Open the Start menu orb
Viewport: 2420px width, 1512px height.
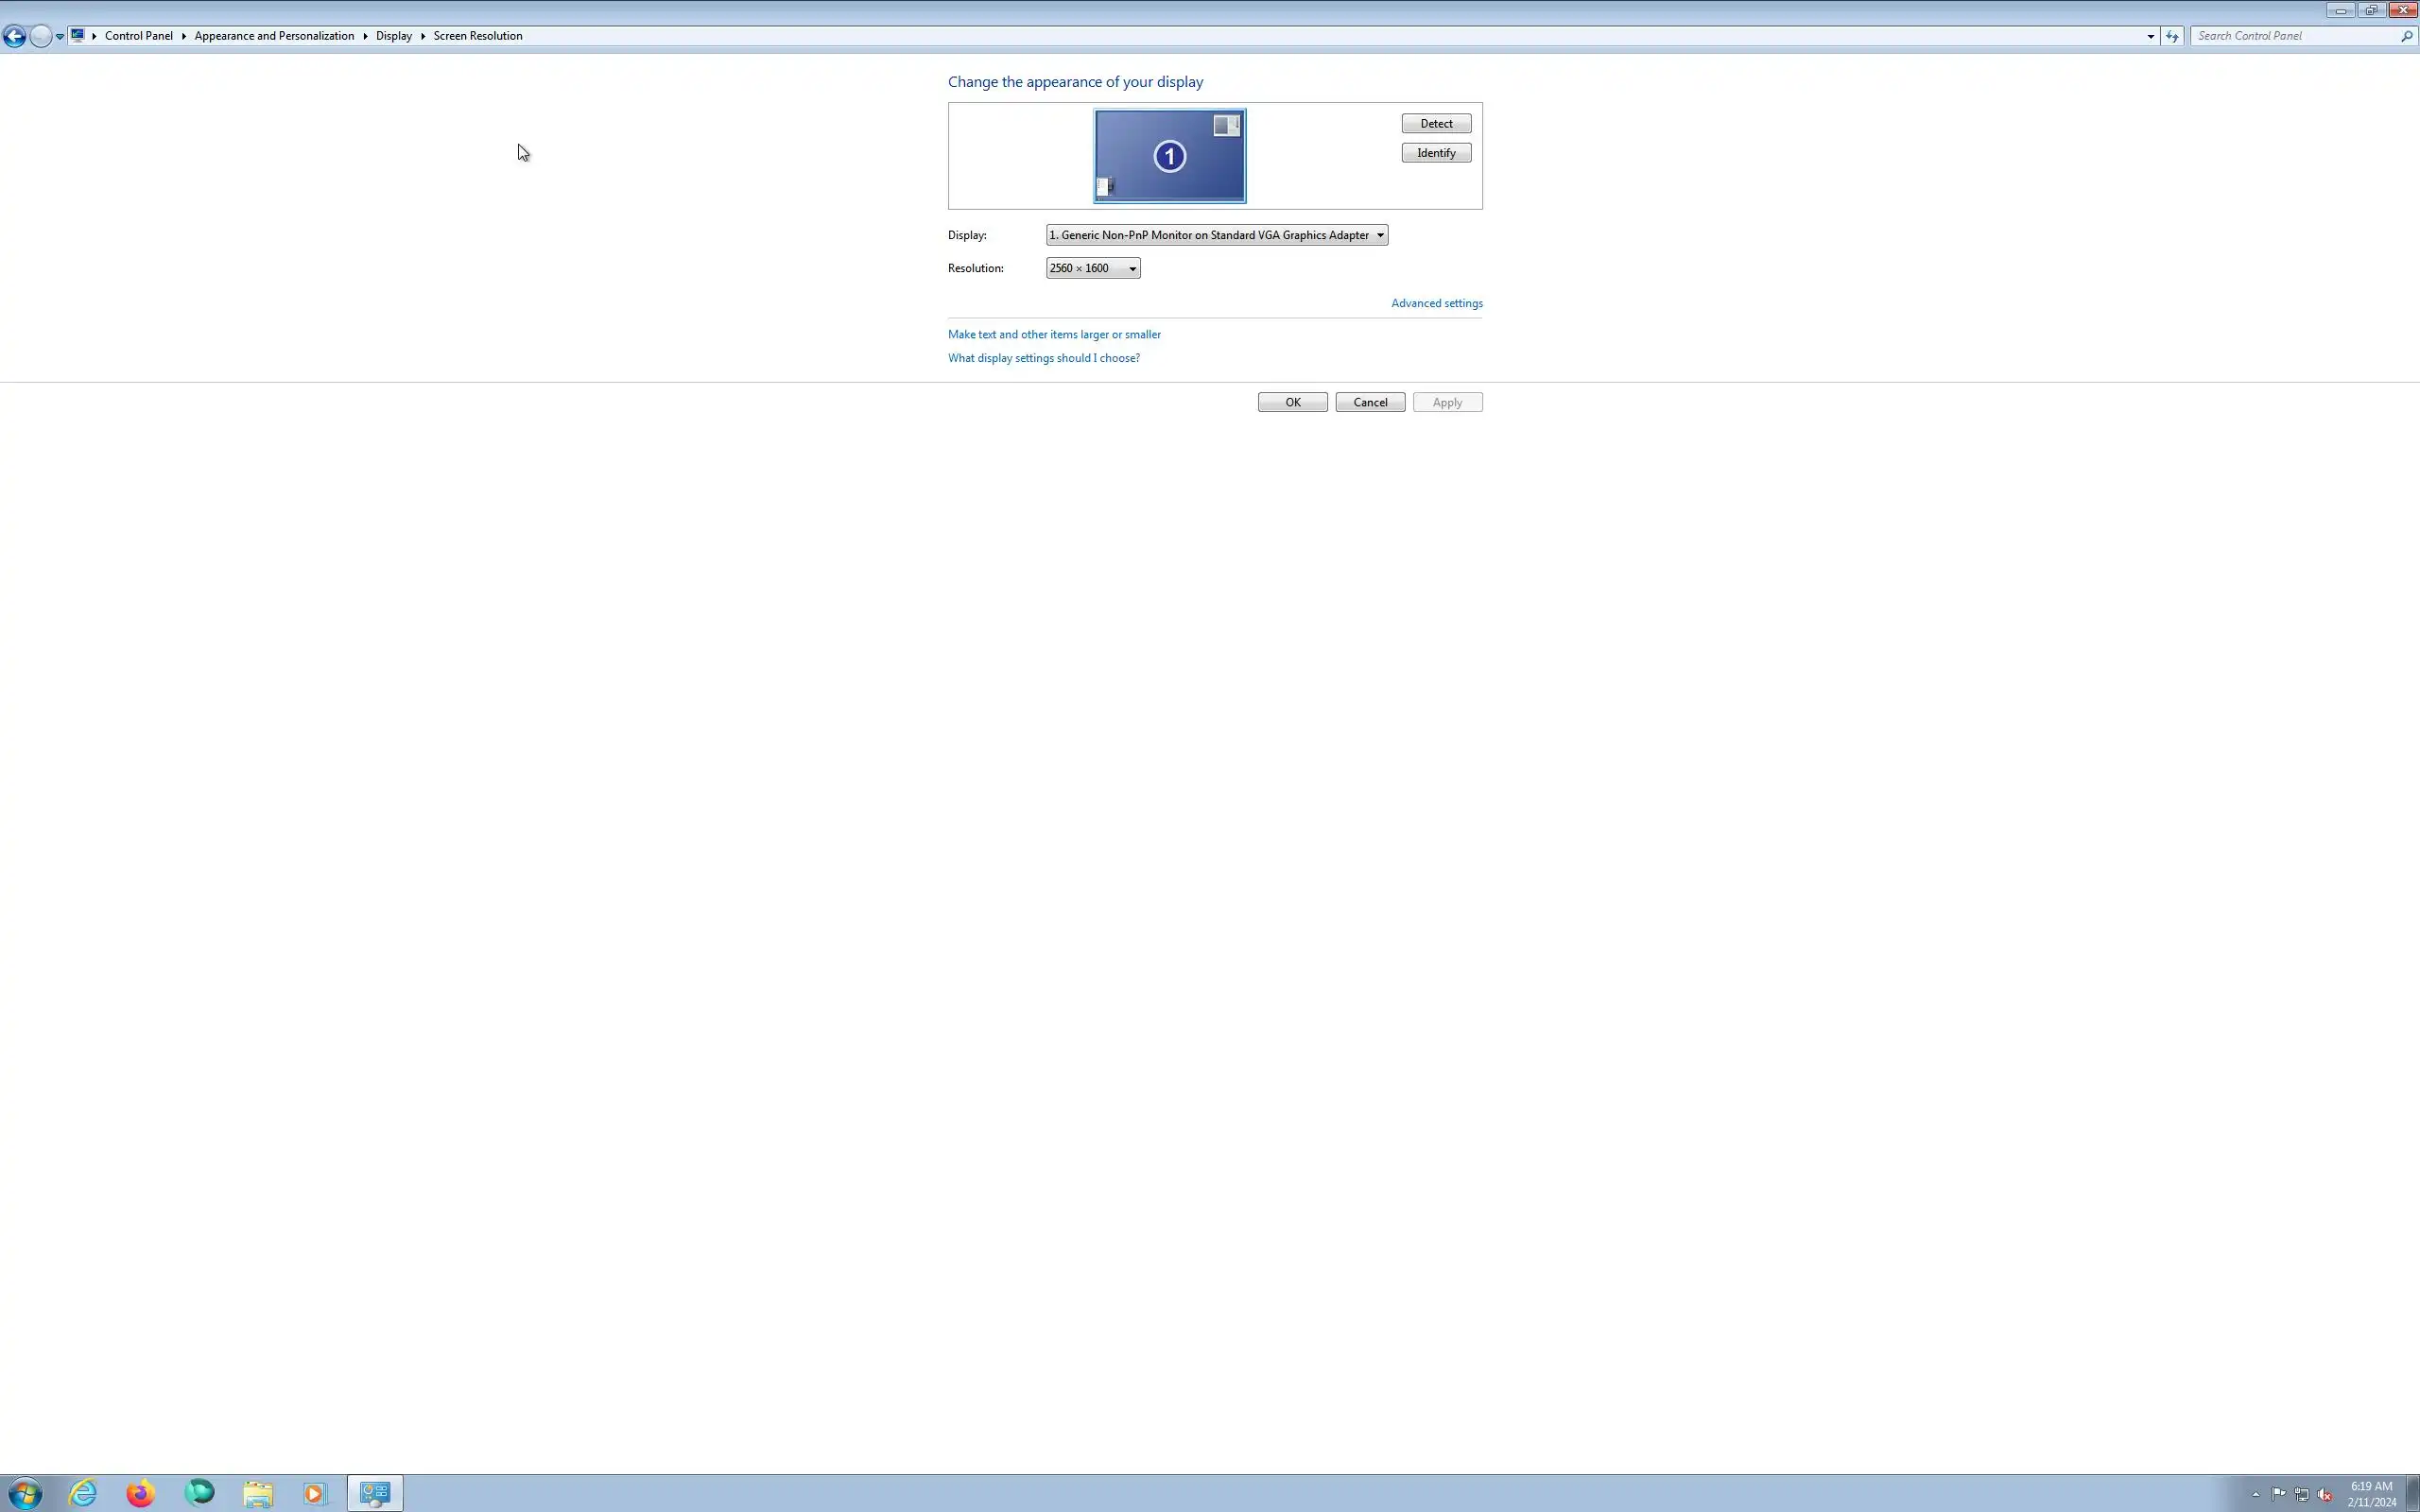pos(25,1494)
